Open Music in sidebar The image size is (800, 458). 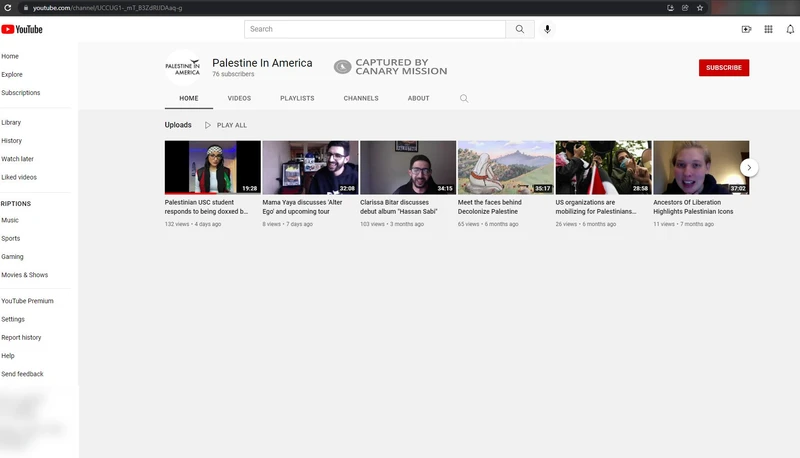10,220
